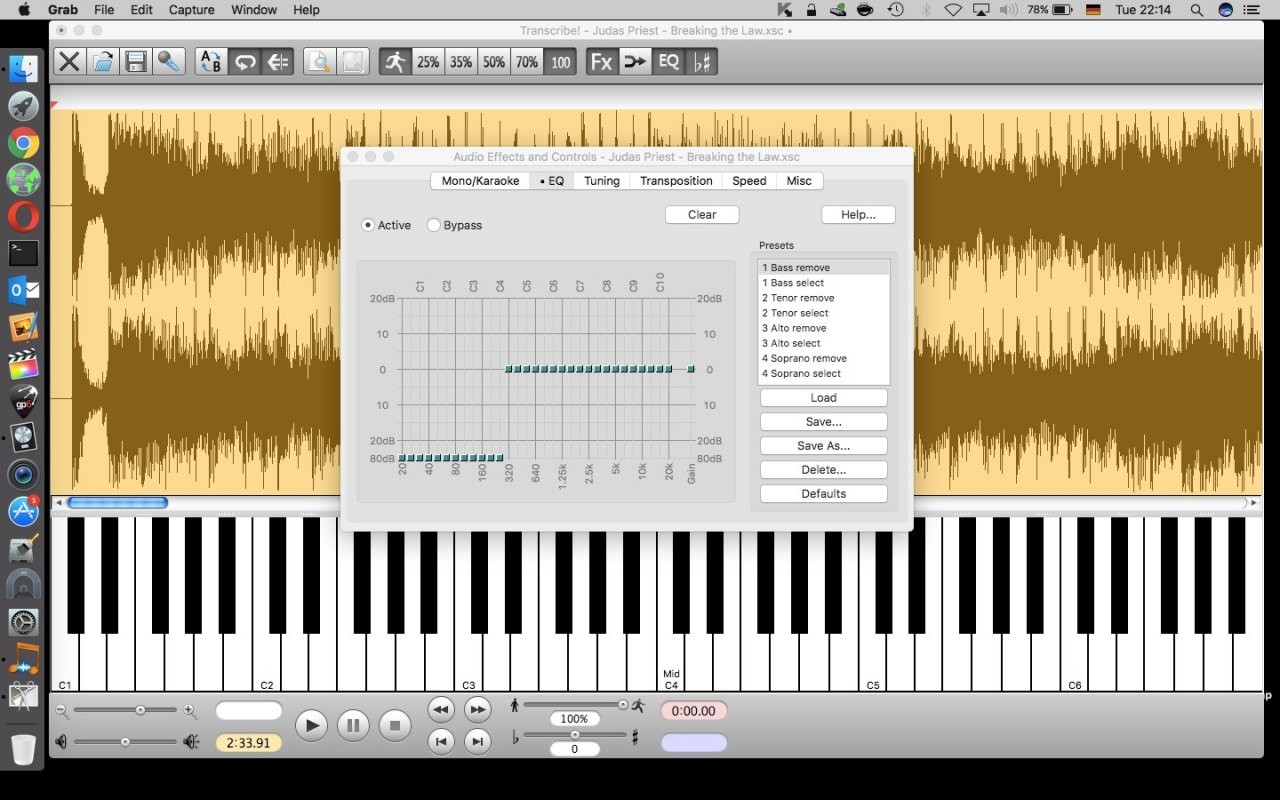Select the Bypass radio button
The image size is (1280, 800).
(x=434, y=225)
